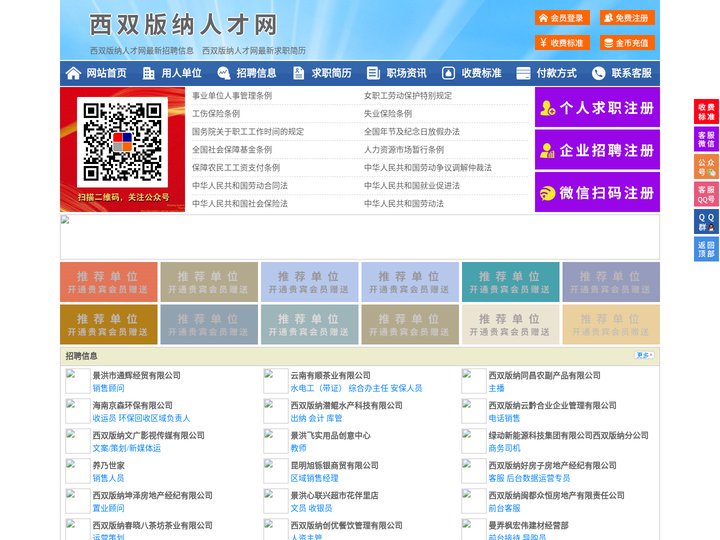Click the 免费注册 button

click(x=627, y=18)
